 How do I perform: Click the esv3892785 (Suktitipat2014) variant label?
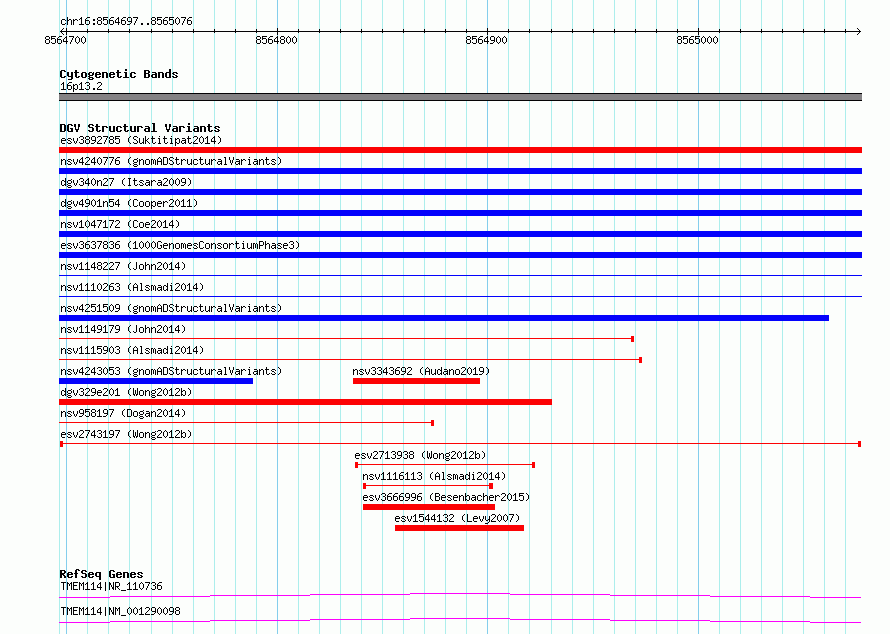[141, 140]
